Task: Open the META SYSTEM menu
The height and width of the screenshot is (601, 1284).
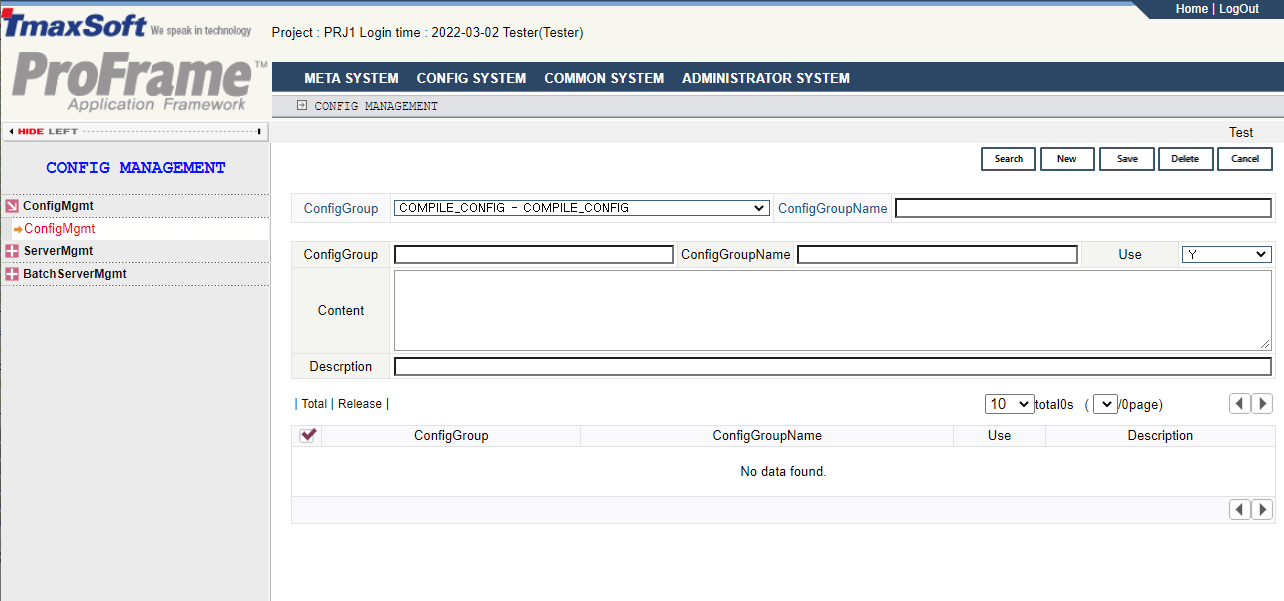Action: coord(351,78)
